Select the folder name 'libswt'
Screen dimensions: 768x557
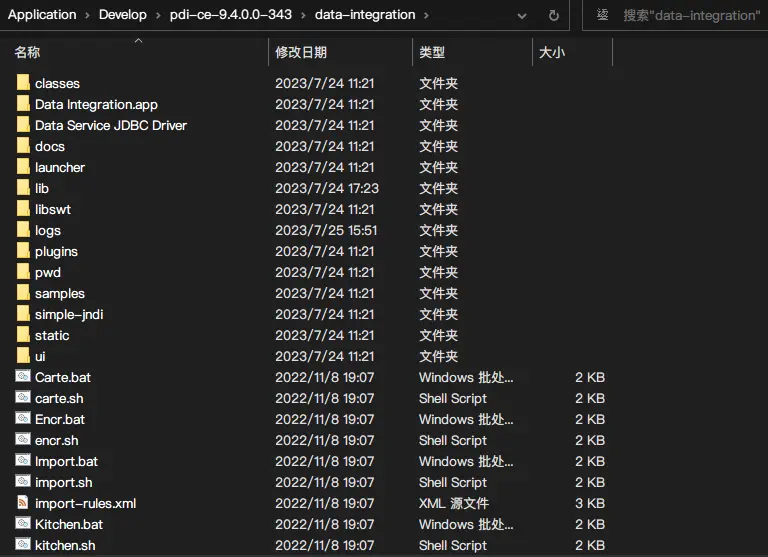point(53,210)
